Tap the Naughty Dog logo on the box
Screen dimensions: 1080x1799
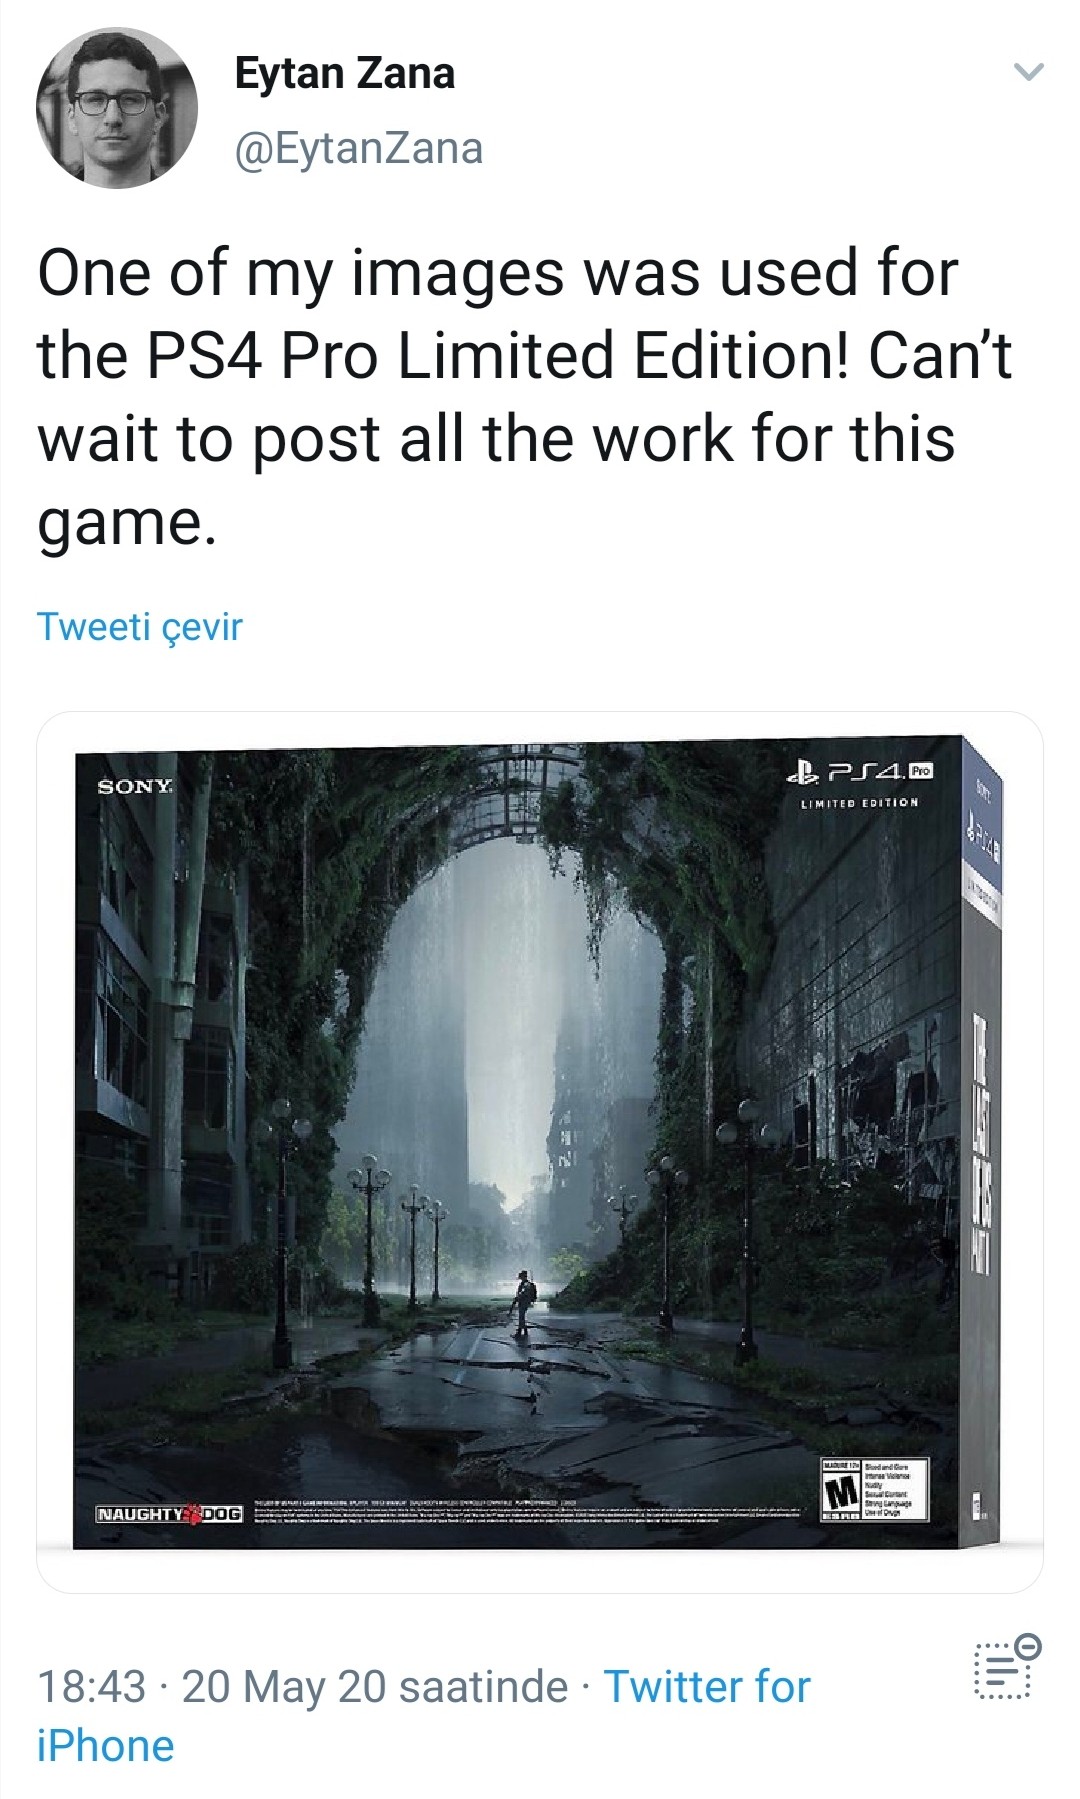coord(169,1513)
